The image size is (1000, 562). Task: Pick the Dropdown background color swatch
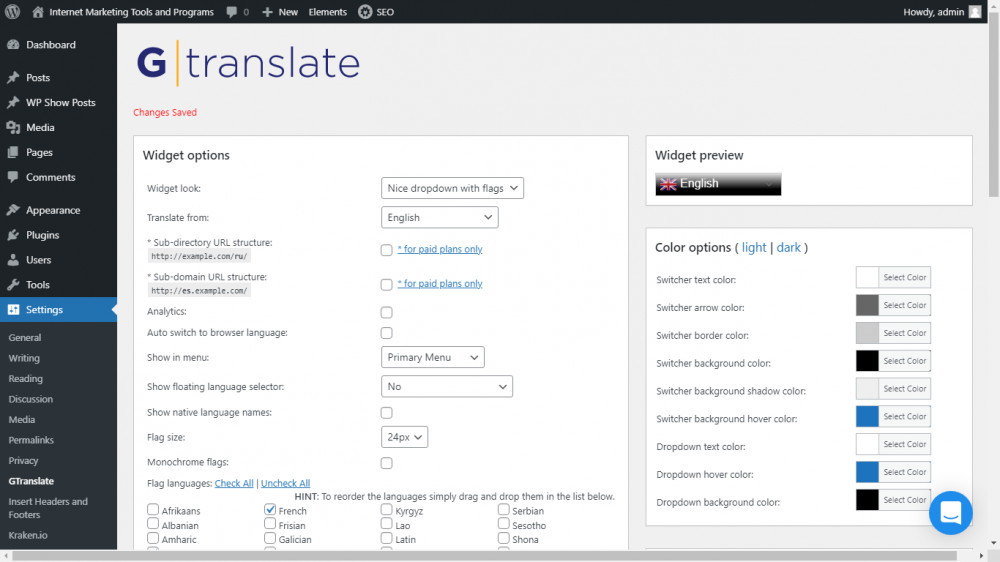click(867, 499)
